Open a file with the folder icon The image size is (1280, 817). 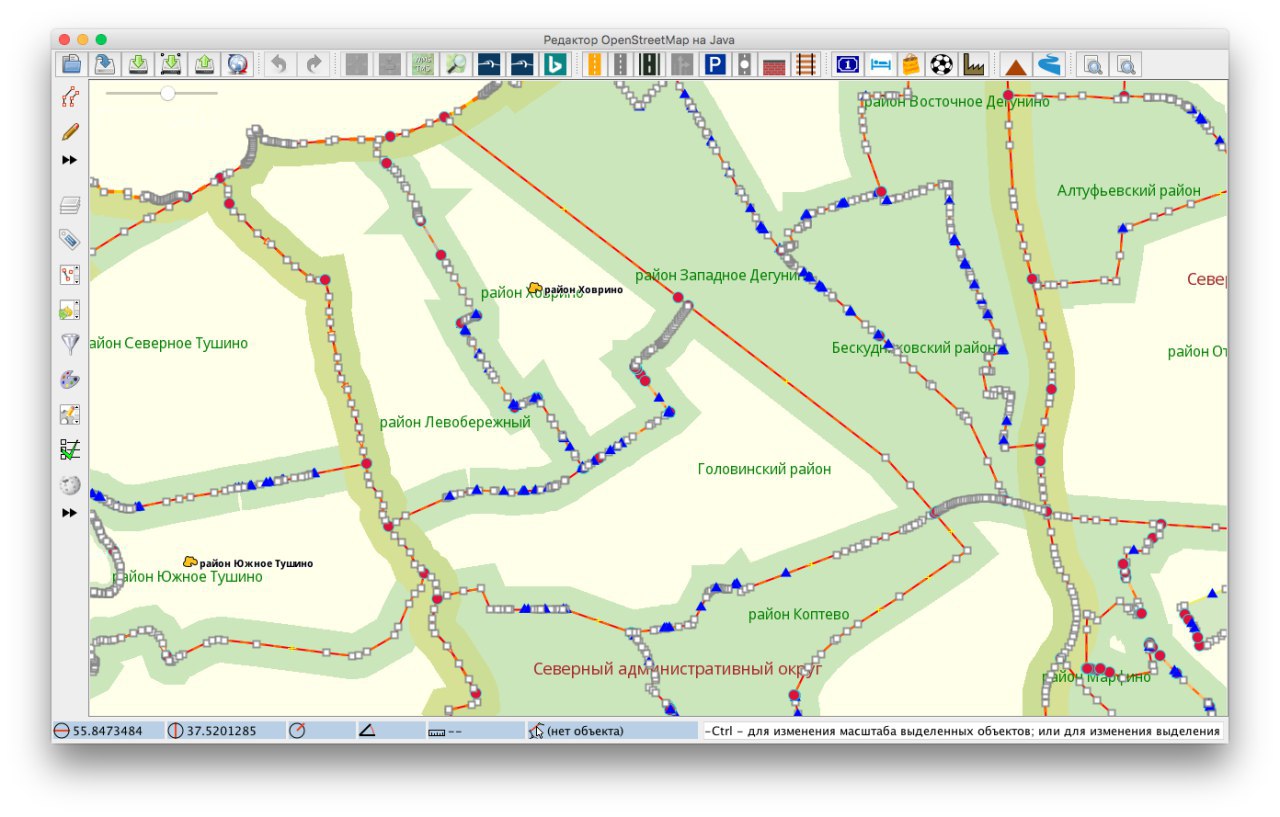pyautogui.click(x=71, y=64)
